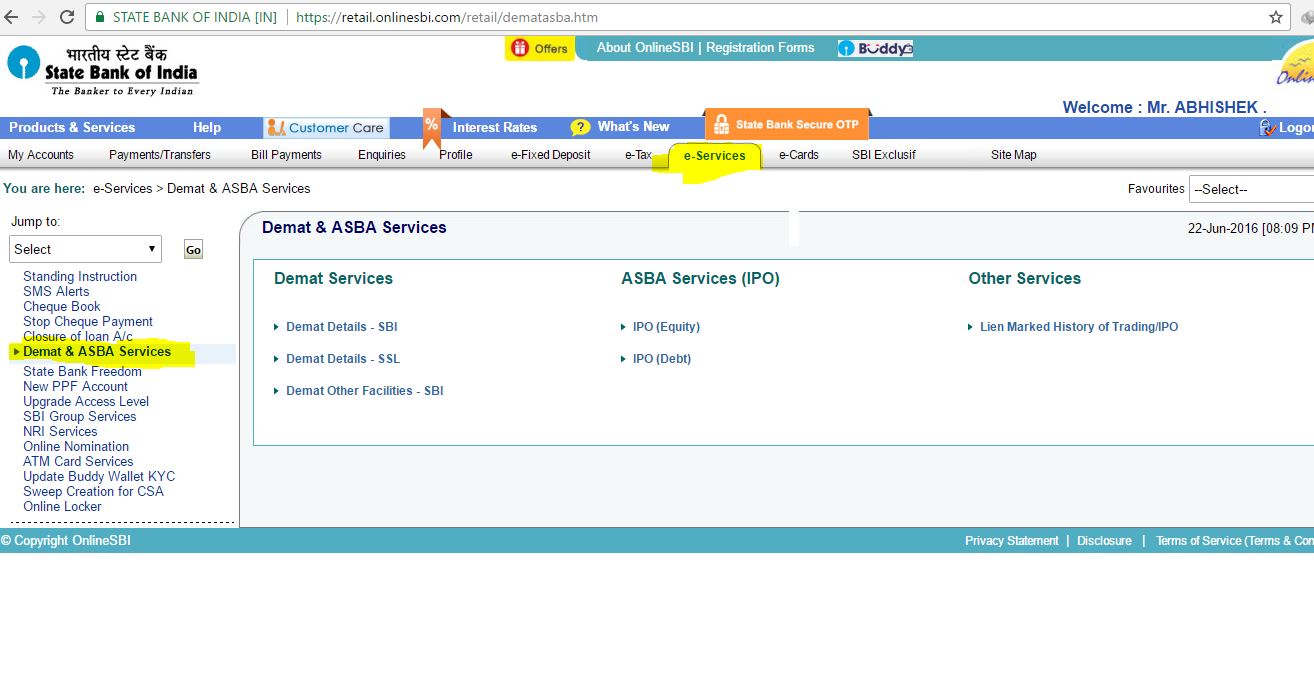Reload the page with refresh icon

(x=67, y=17)
